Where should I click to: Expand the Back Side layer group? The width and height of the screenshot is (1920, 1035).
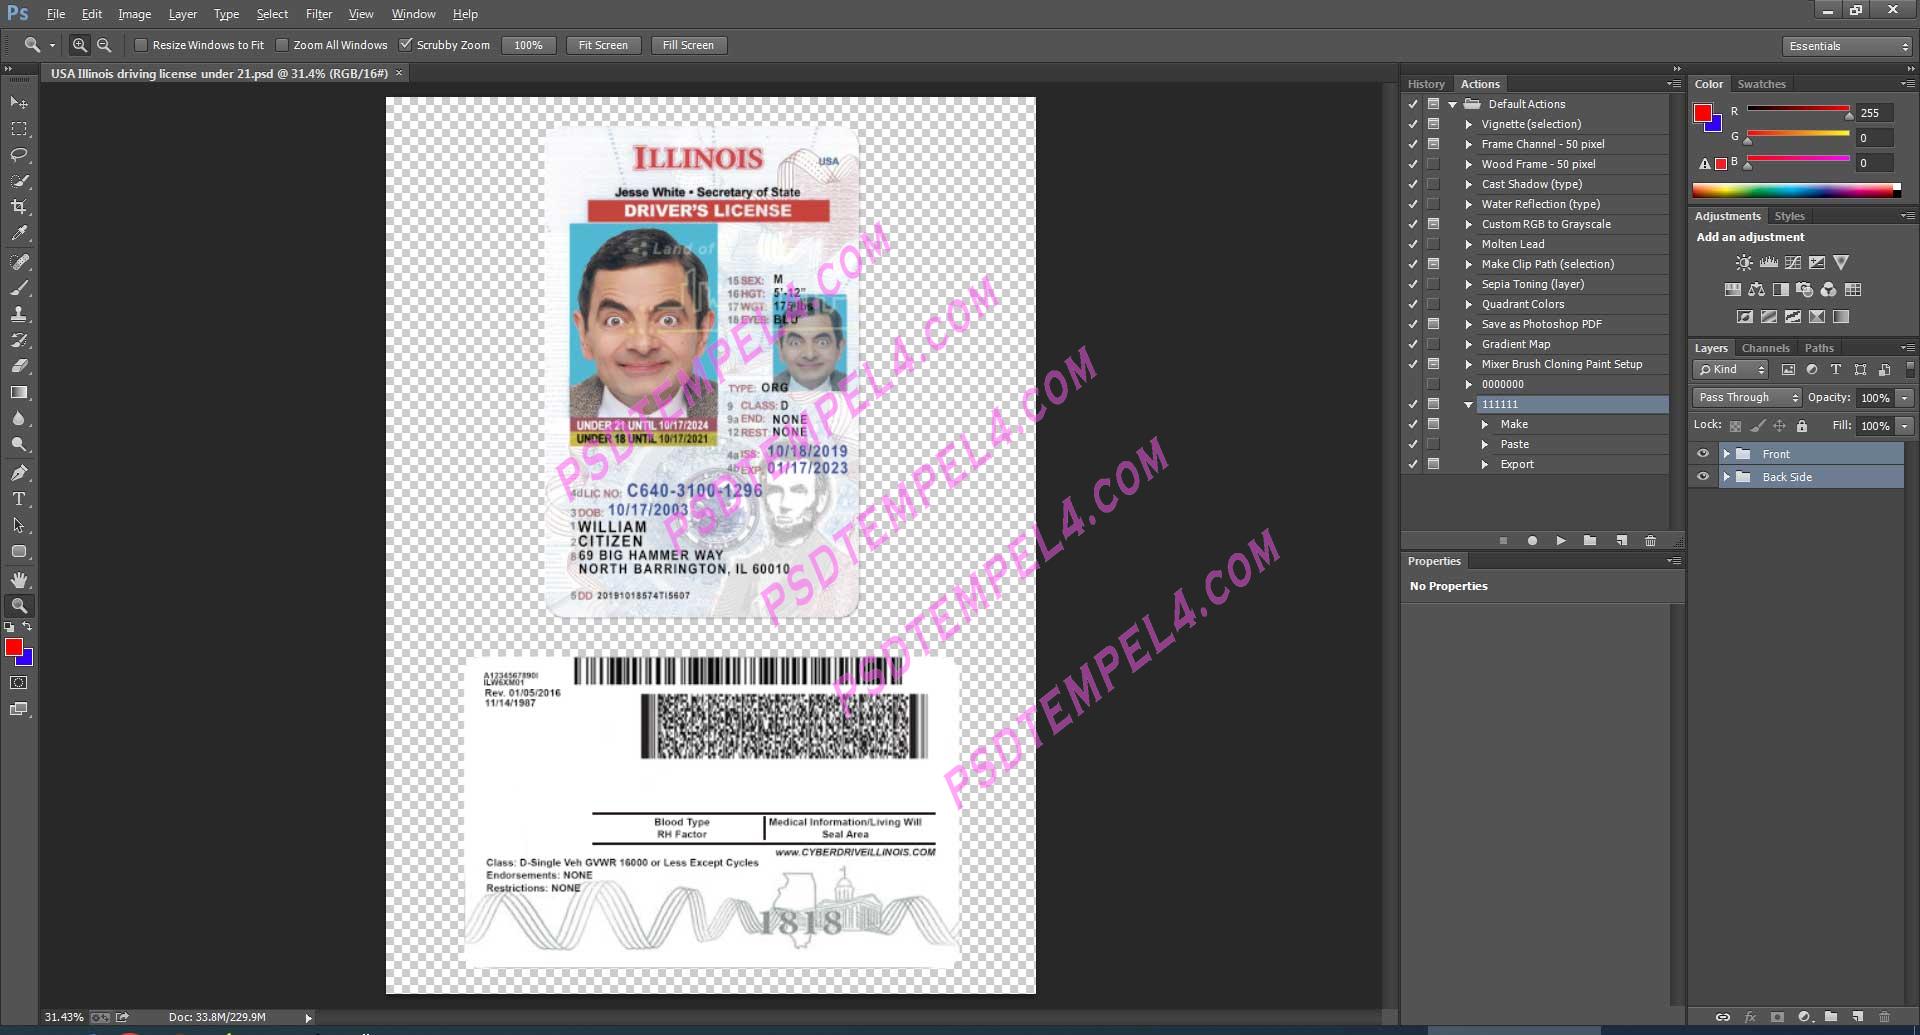pos(1727,477)
